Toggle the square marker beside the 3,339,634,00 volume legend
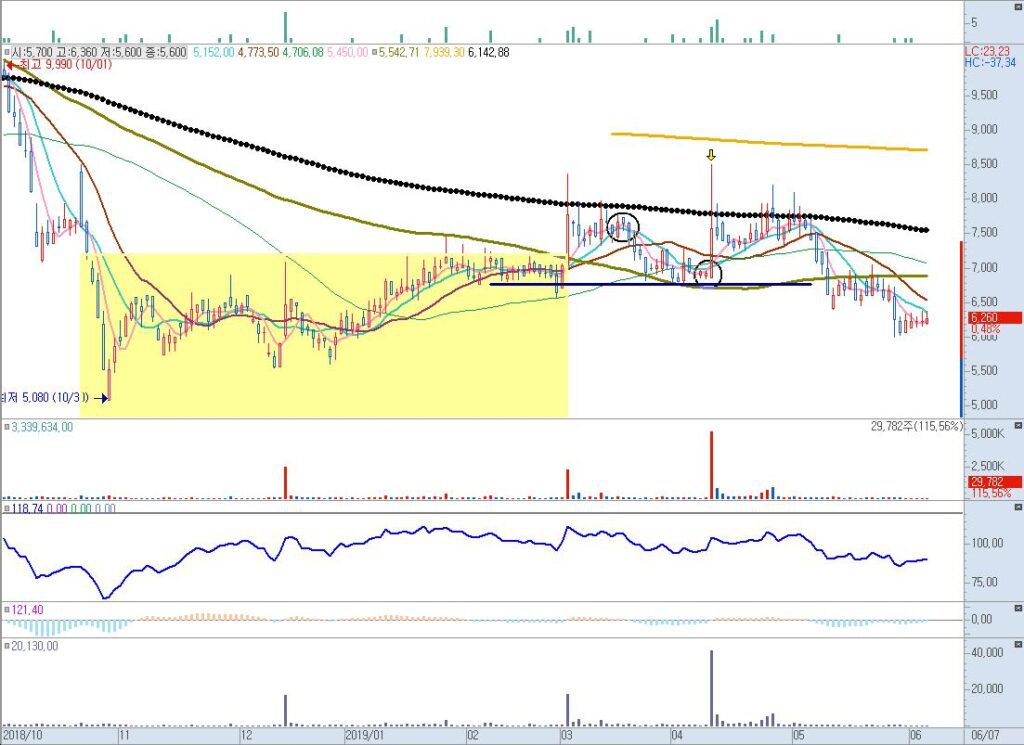The height and width of the screenshot is (745, 1024). [x=5, y=427]
